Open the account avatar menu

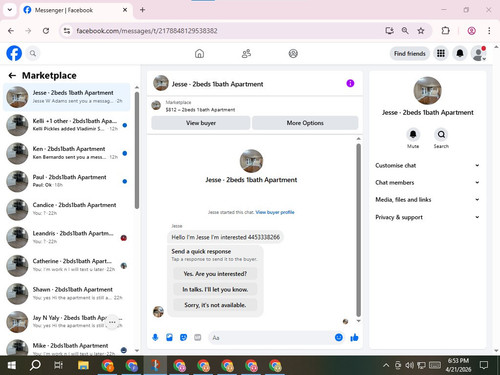point(478,53)
